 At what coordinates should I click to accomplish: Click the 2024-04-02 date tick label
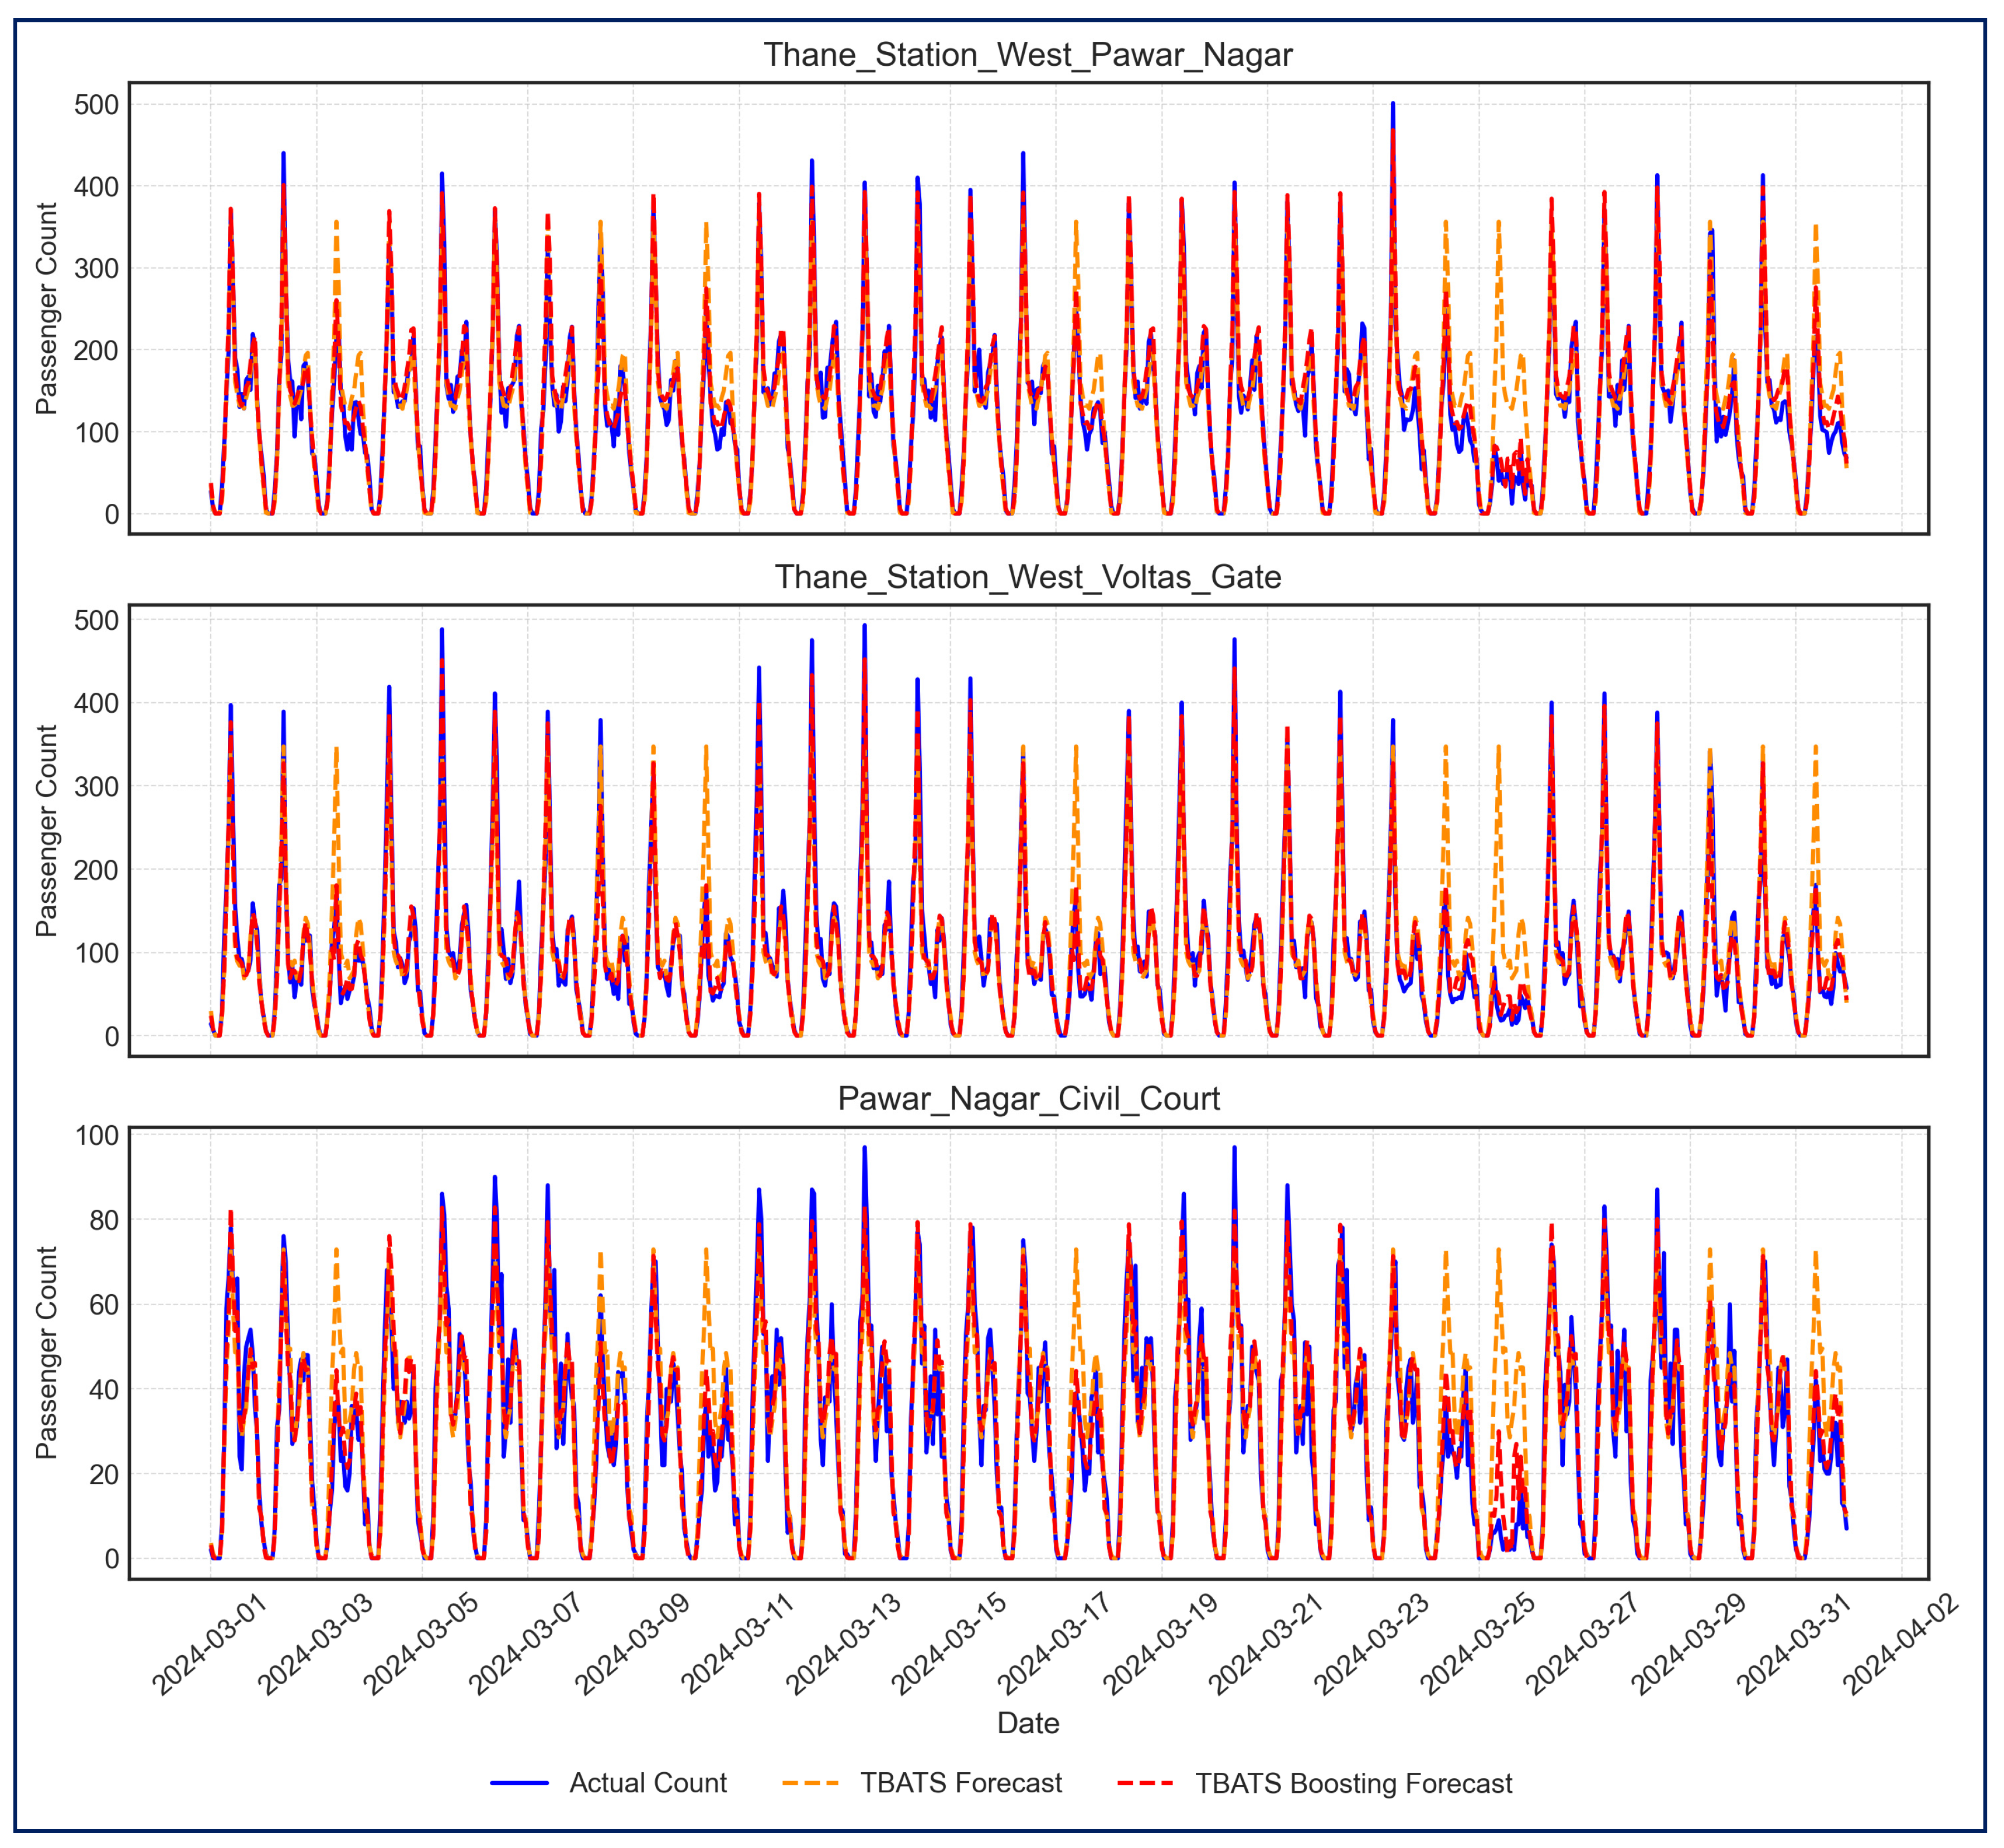click(1902, 1643)
